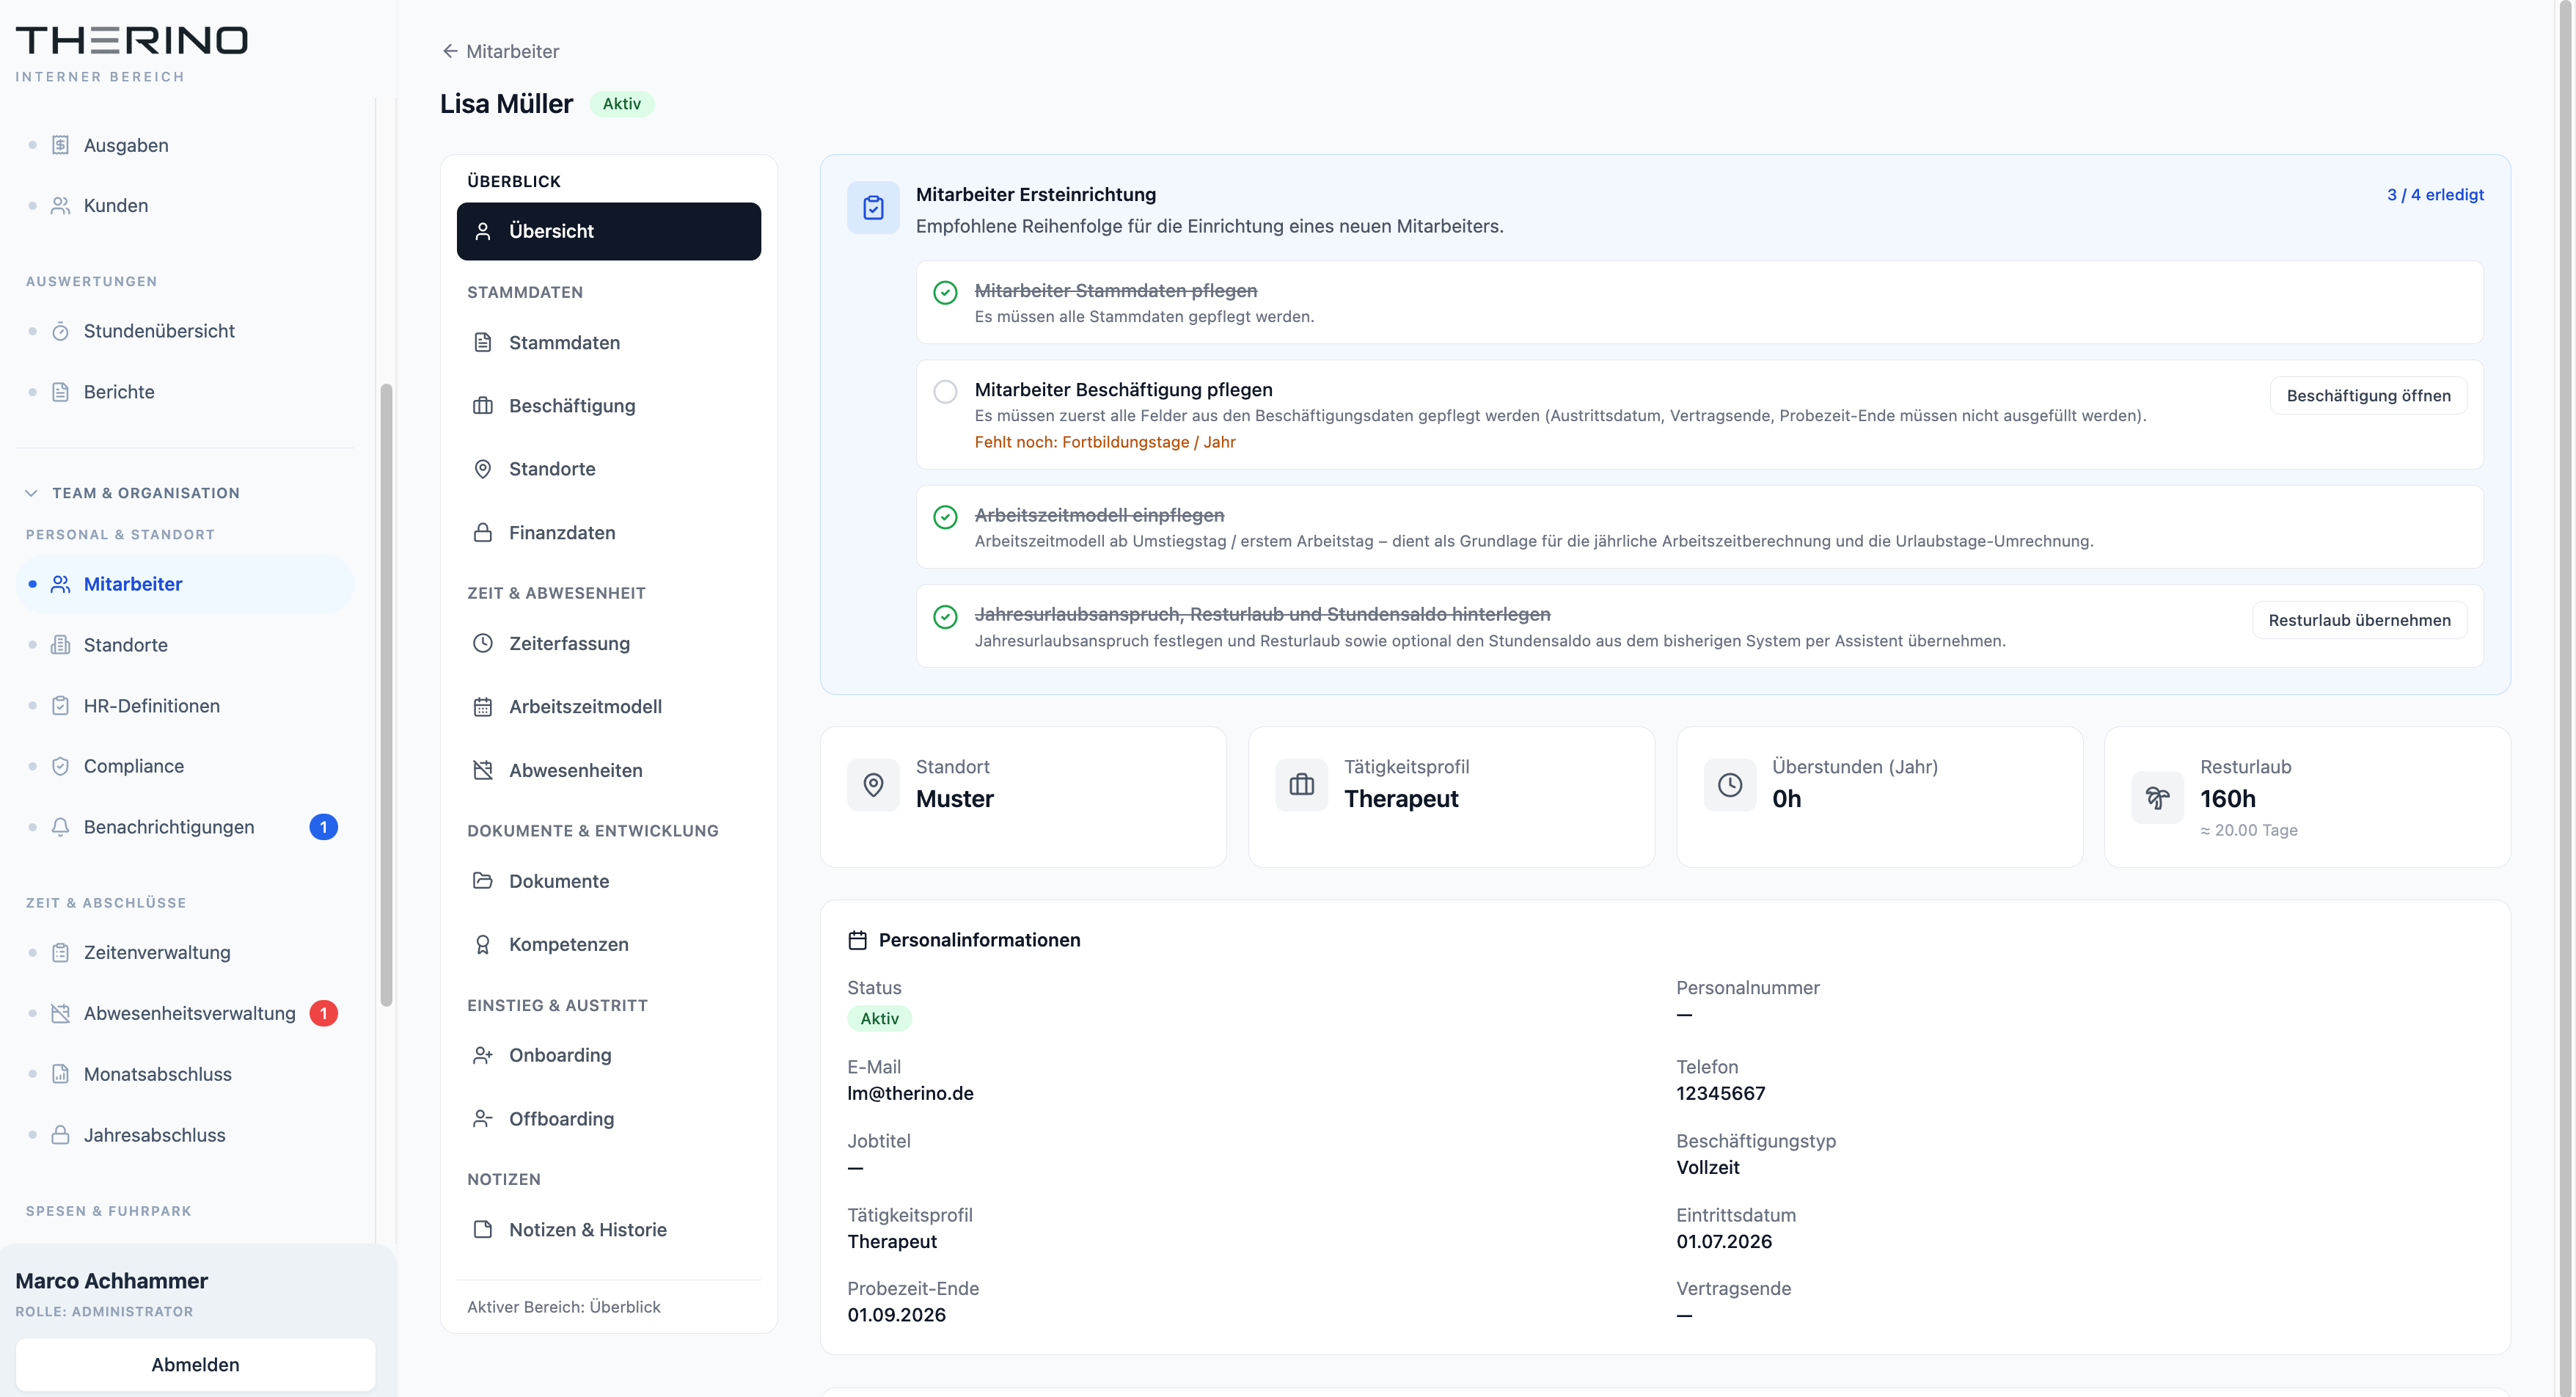Toggle green check for Arbeitszeitmodell einpflegen step

(x=945, y=517)
